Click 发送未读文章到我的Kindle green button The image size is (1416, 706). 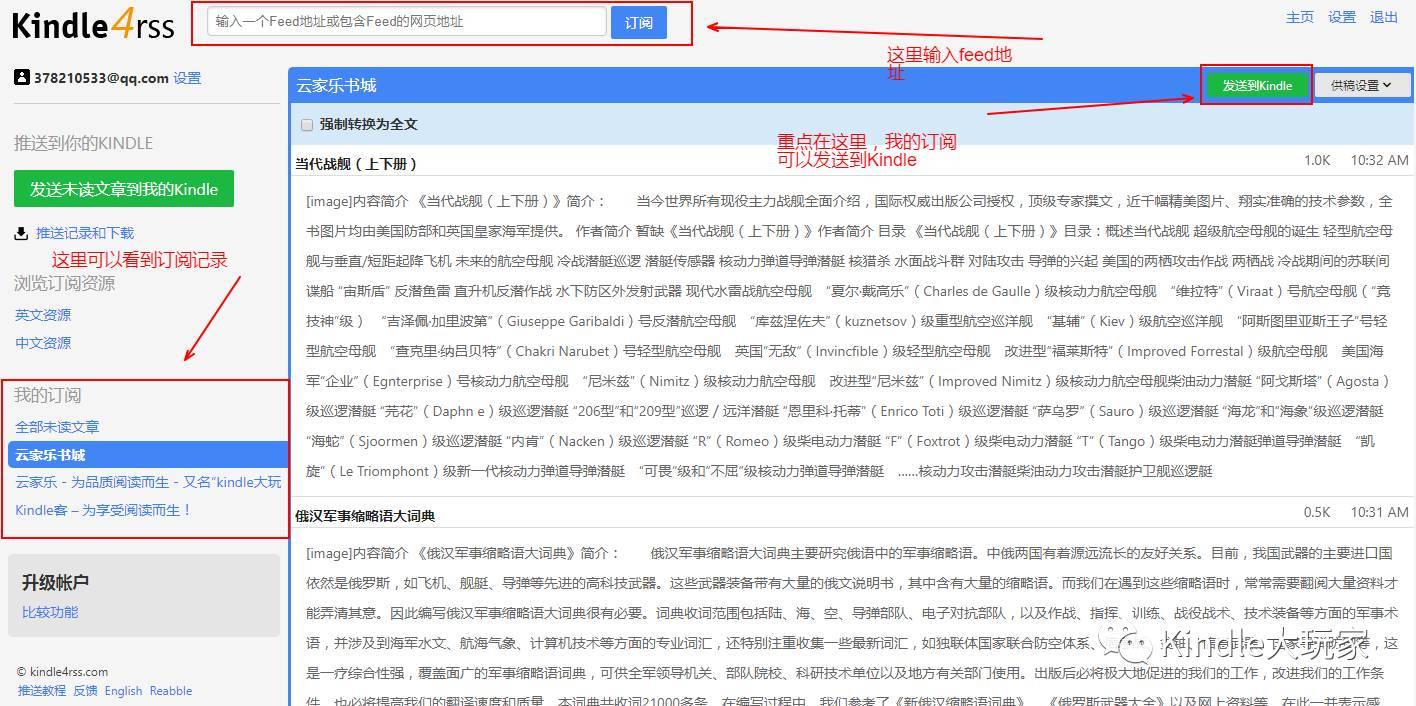pos(124,189)
